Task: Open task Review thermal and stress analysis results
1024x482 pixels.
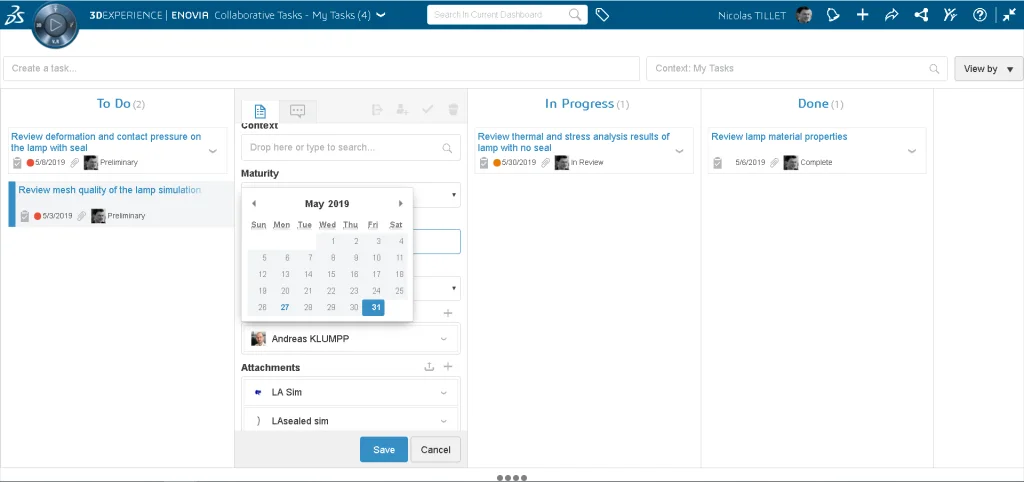Action: tap(573, 142)
